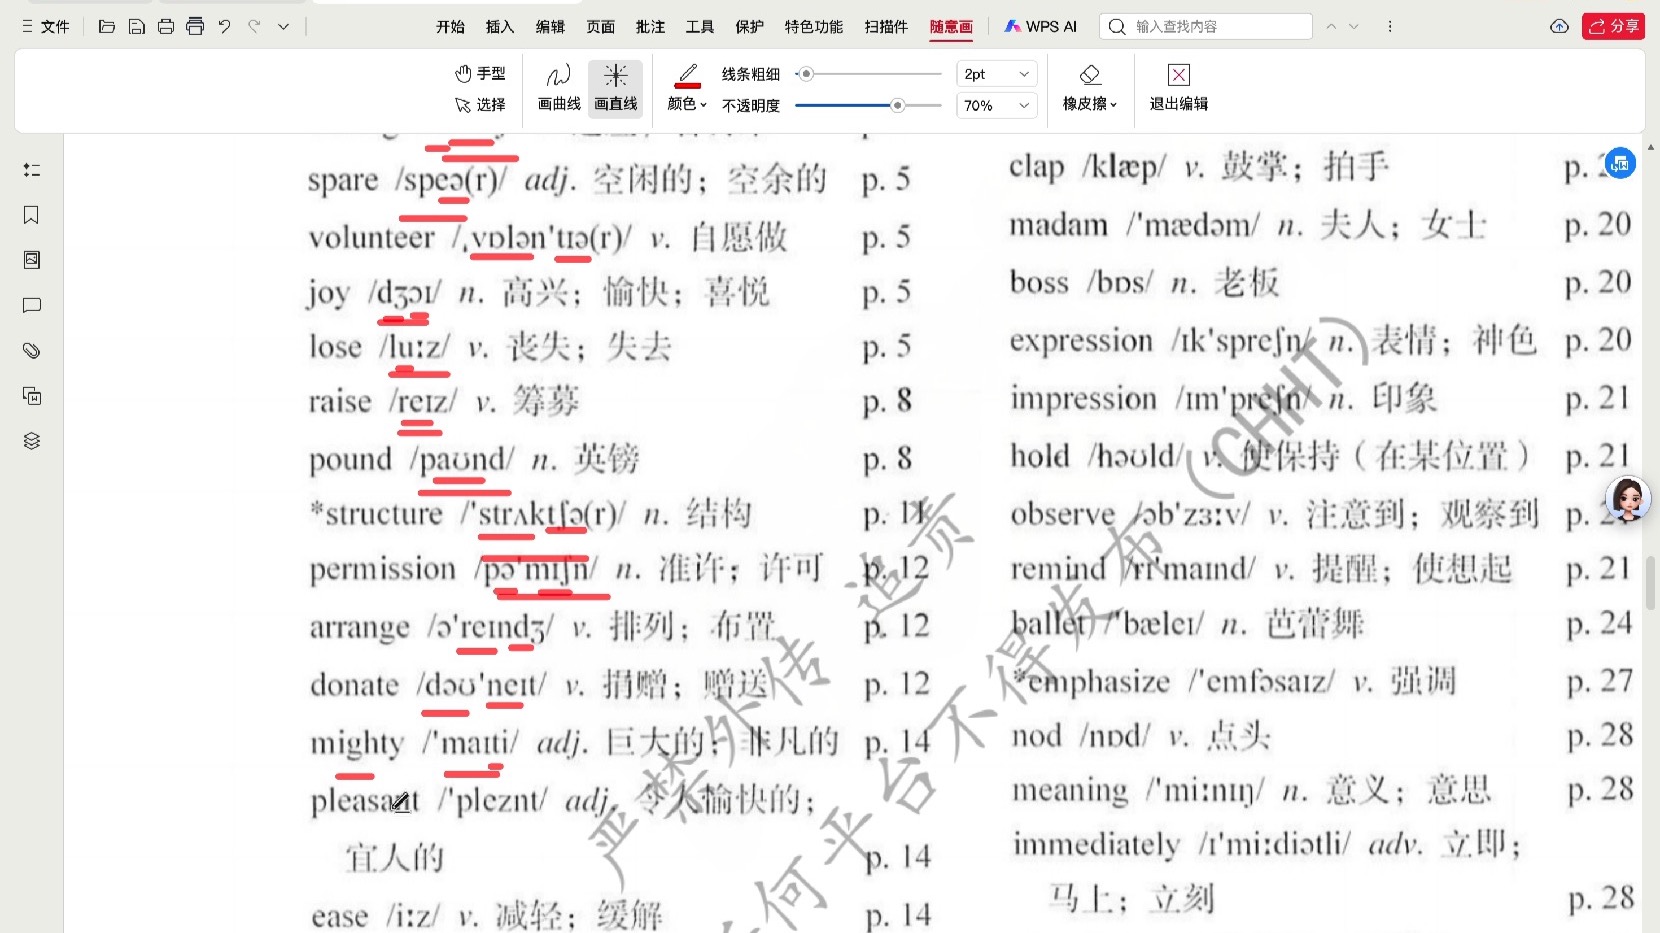Viewport: 1660px width, 933px height.
Task: Click the word 'permission' in the document
Action: click(x=382, y=569)
